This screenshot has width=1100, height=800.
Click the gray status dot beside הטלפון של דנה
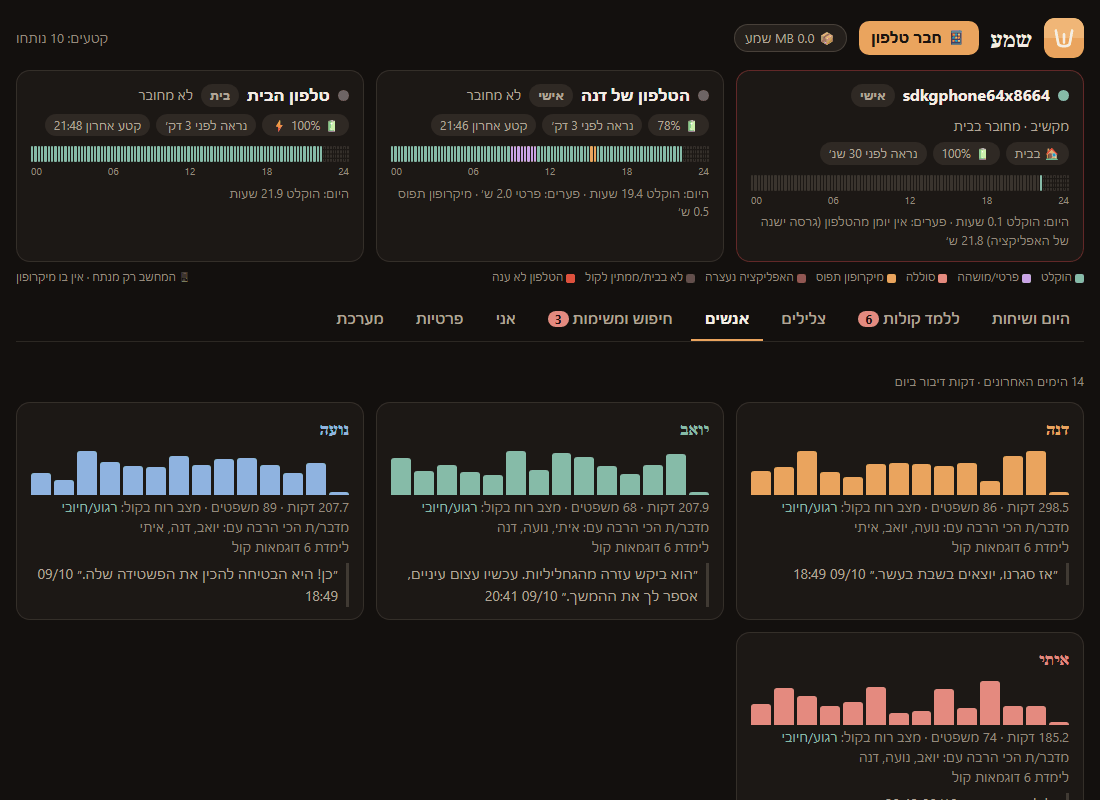click(x=704, y=95)
